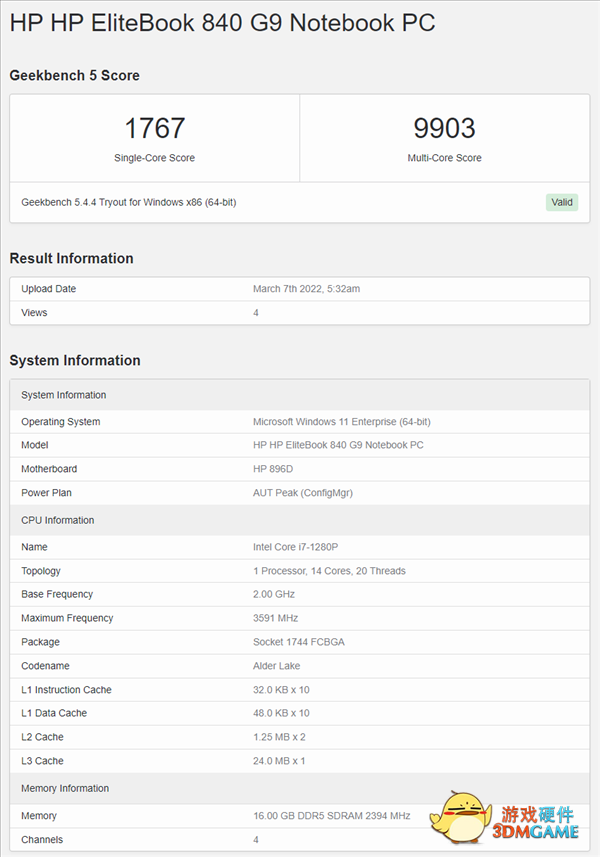Select CPU name Intel Core i7-1280P
600x857 pixels.
(296, 547)
